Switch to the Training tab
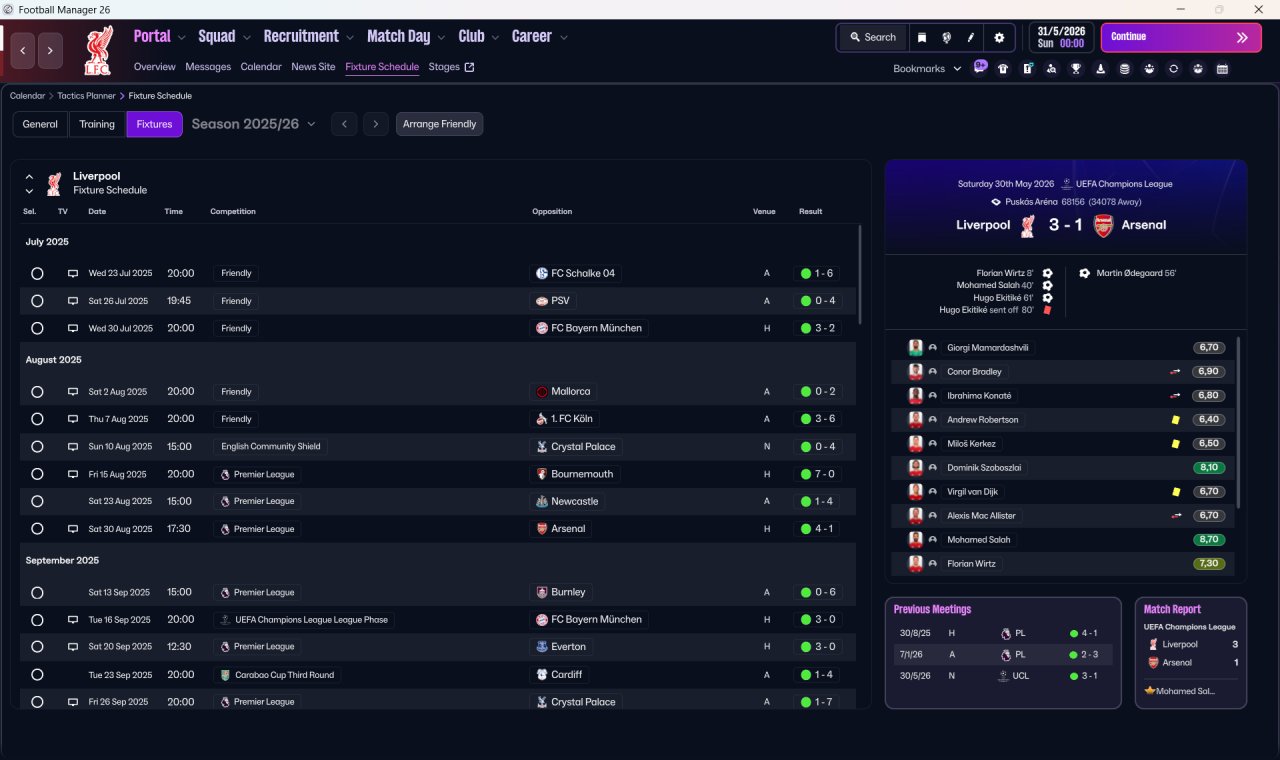This screenshot has width=1280, height=760. click(97, 124)
